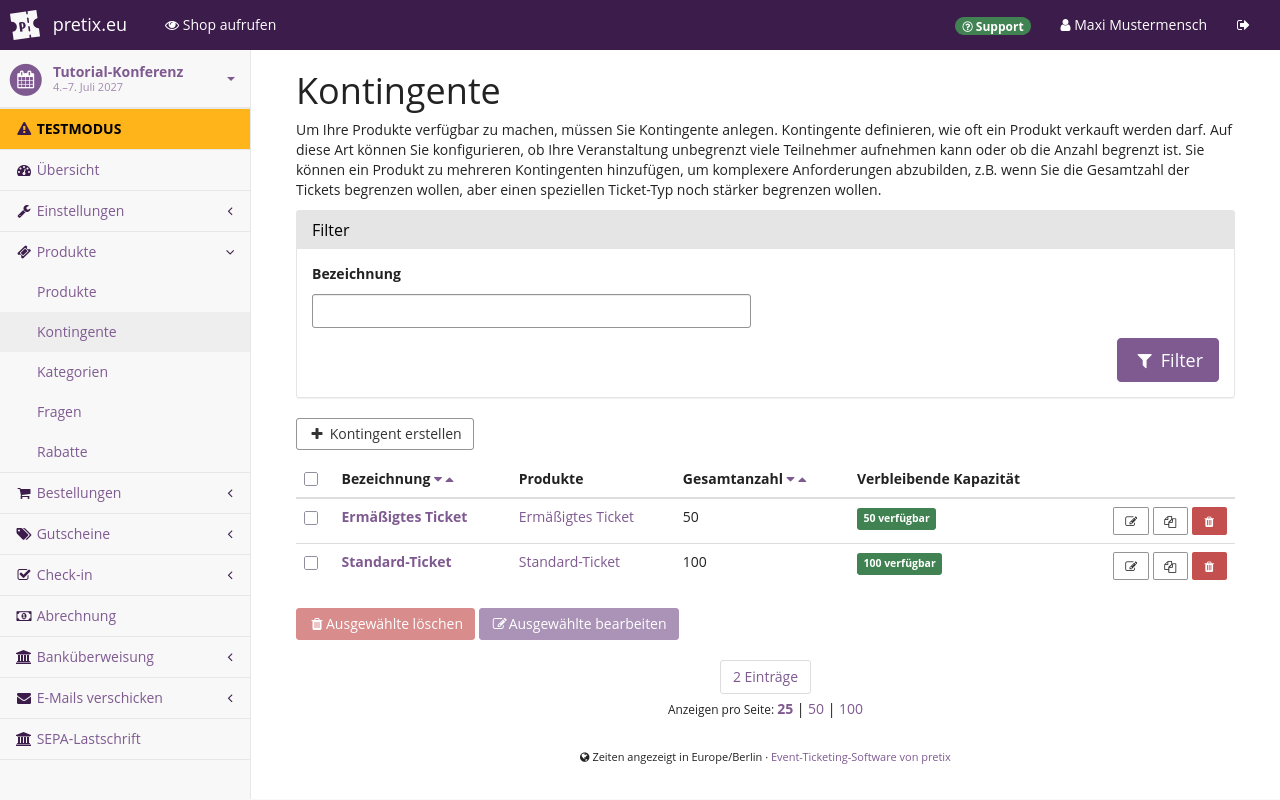Toggle the select-all checkbox in table header
Image resolution: width=1280 pixels, height=800 pixels.
coord(311,479)
